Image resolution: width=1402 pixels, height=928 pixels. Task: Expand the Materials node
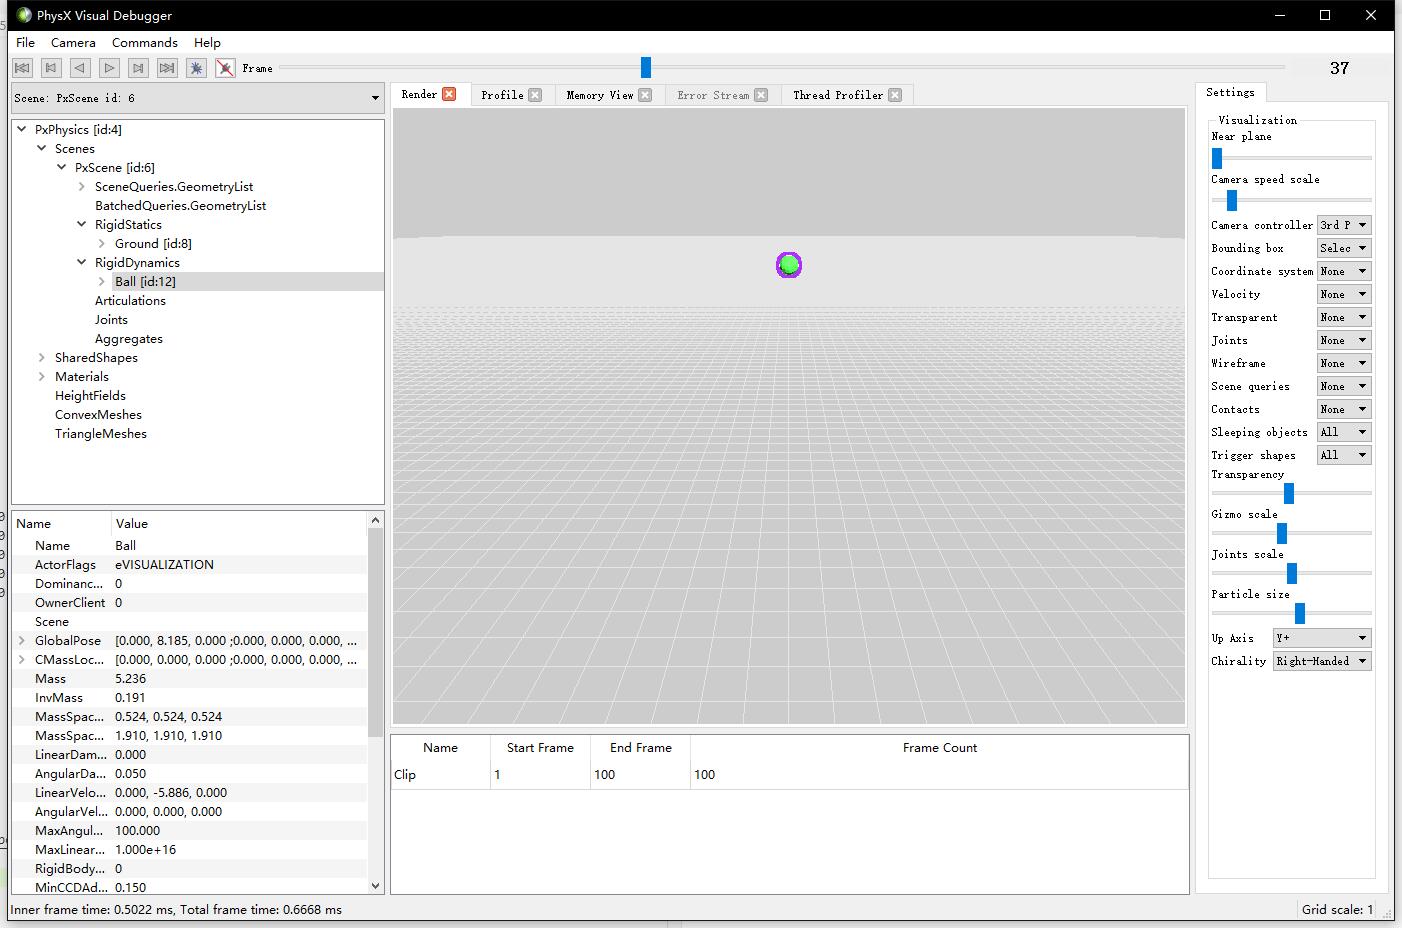click(42, 376)
